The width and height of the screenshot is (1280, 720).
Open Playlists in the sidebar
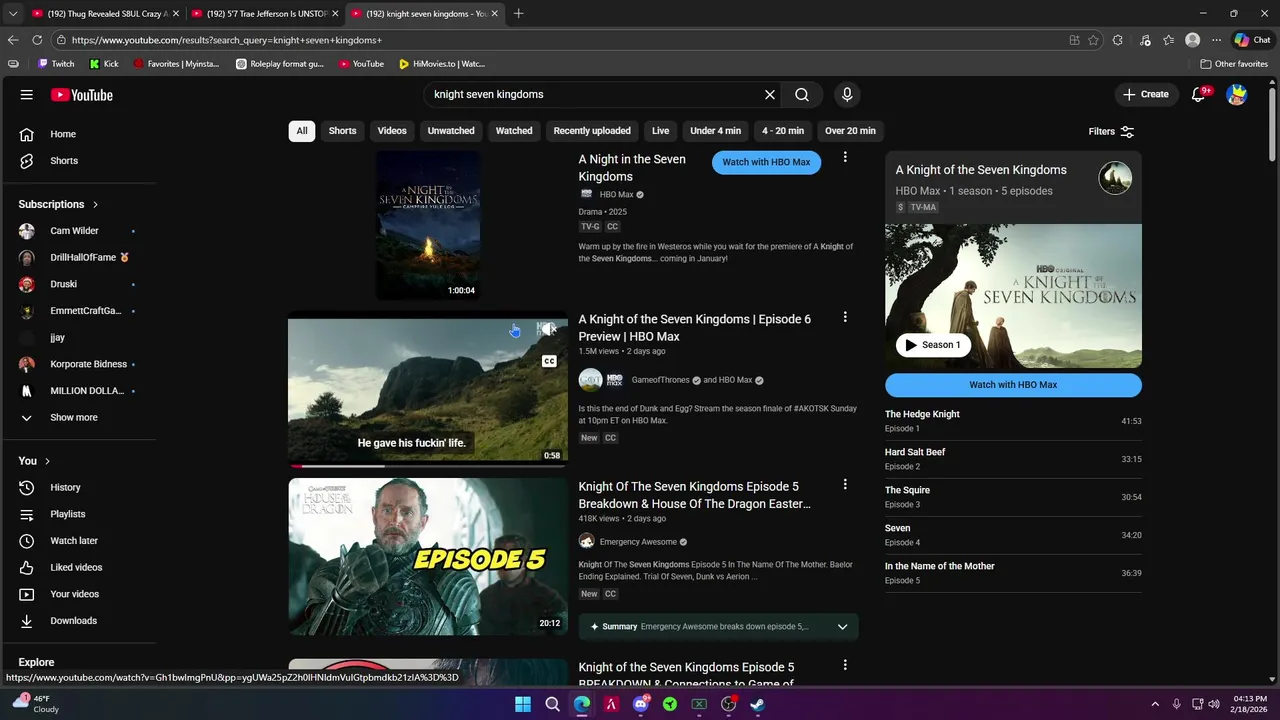78,514
